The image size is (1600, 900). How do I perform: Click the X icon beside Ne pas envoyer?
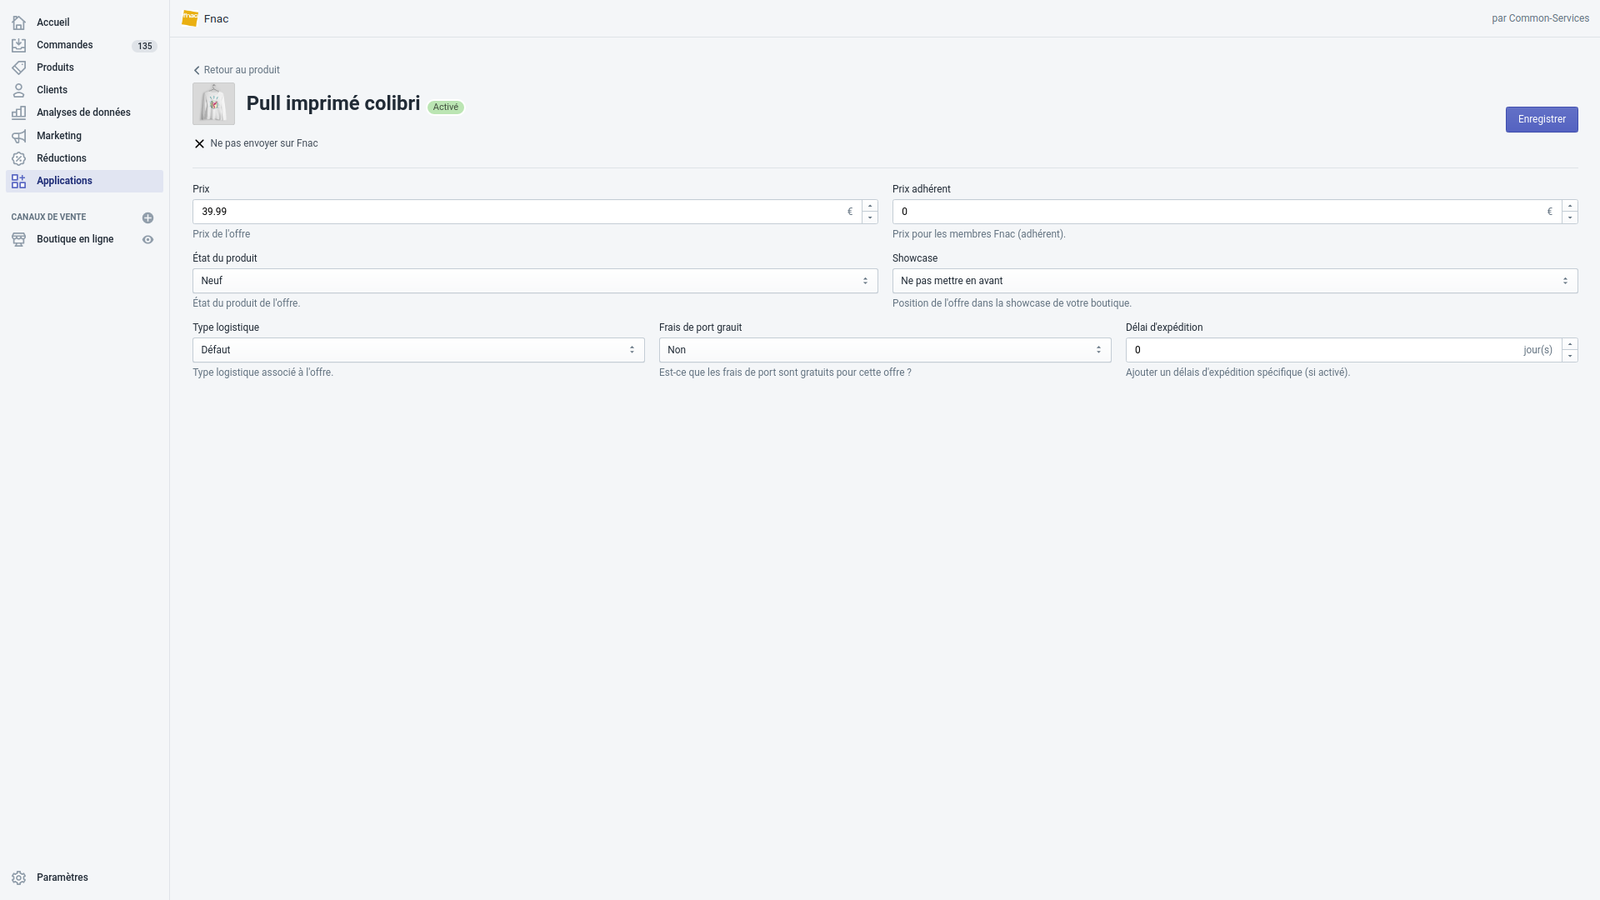pyautogui.click(x=199, y=143)
